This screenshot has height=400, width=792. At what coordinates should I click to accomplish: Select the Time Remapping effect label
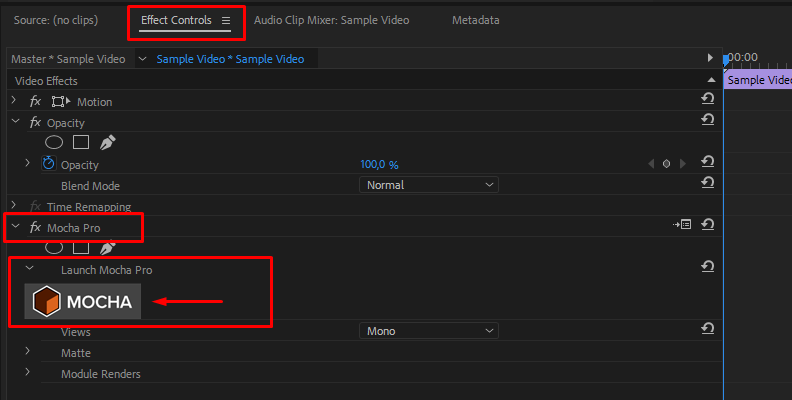pyautogui.click(x=89, y=207)
